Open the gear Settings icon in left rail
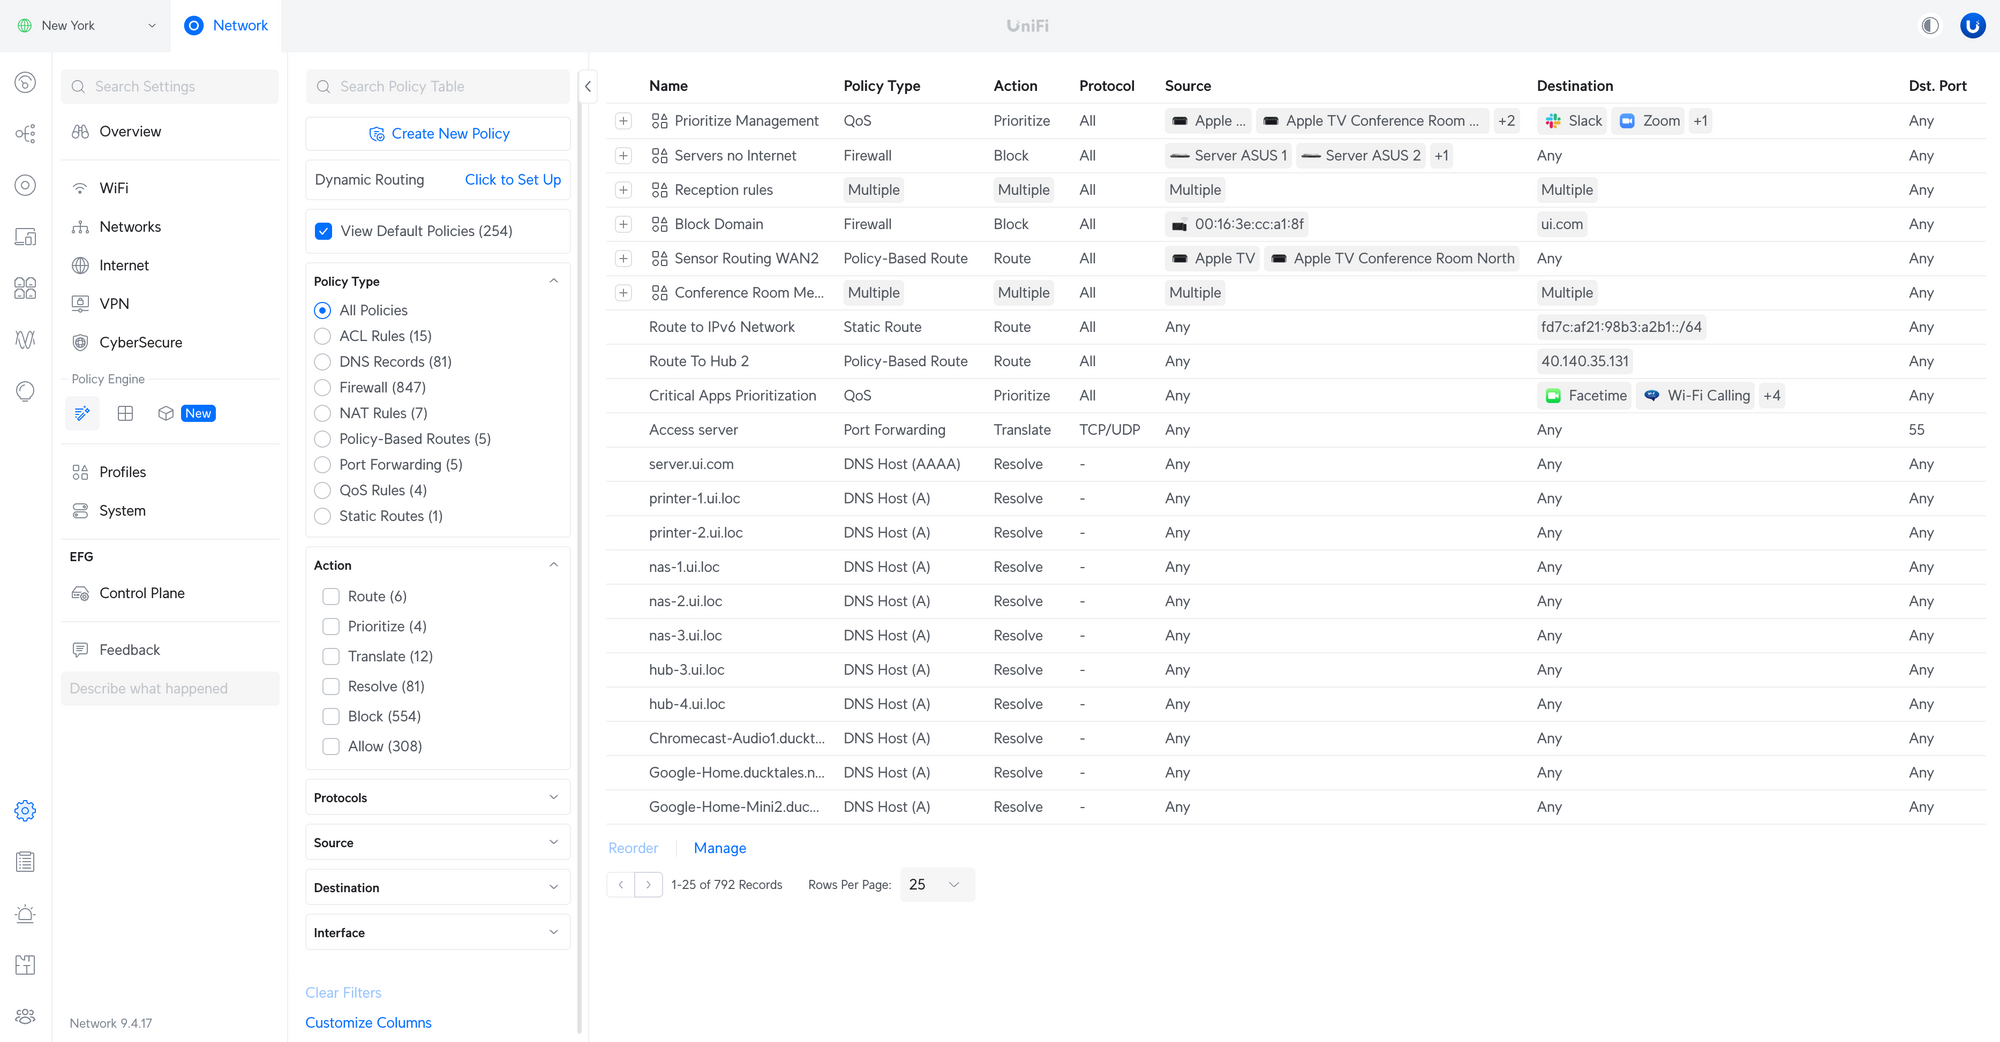This screenshot has height=1042, width=2000. (25, 811)
